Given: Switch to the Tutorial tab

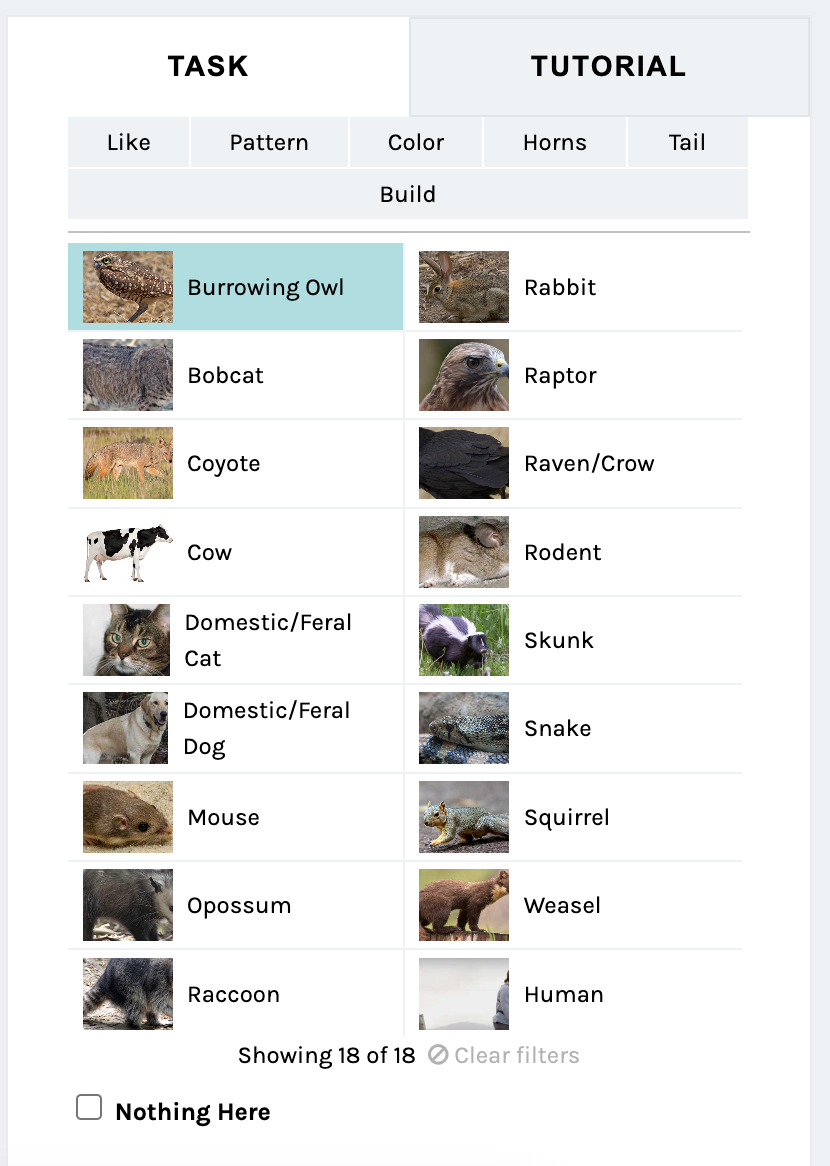Looking at the screenshot, I should coord(609,66).
